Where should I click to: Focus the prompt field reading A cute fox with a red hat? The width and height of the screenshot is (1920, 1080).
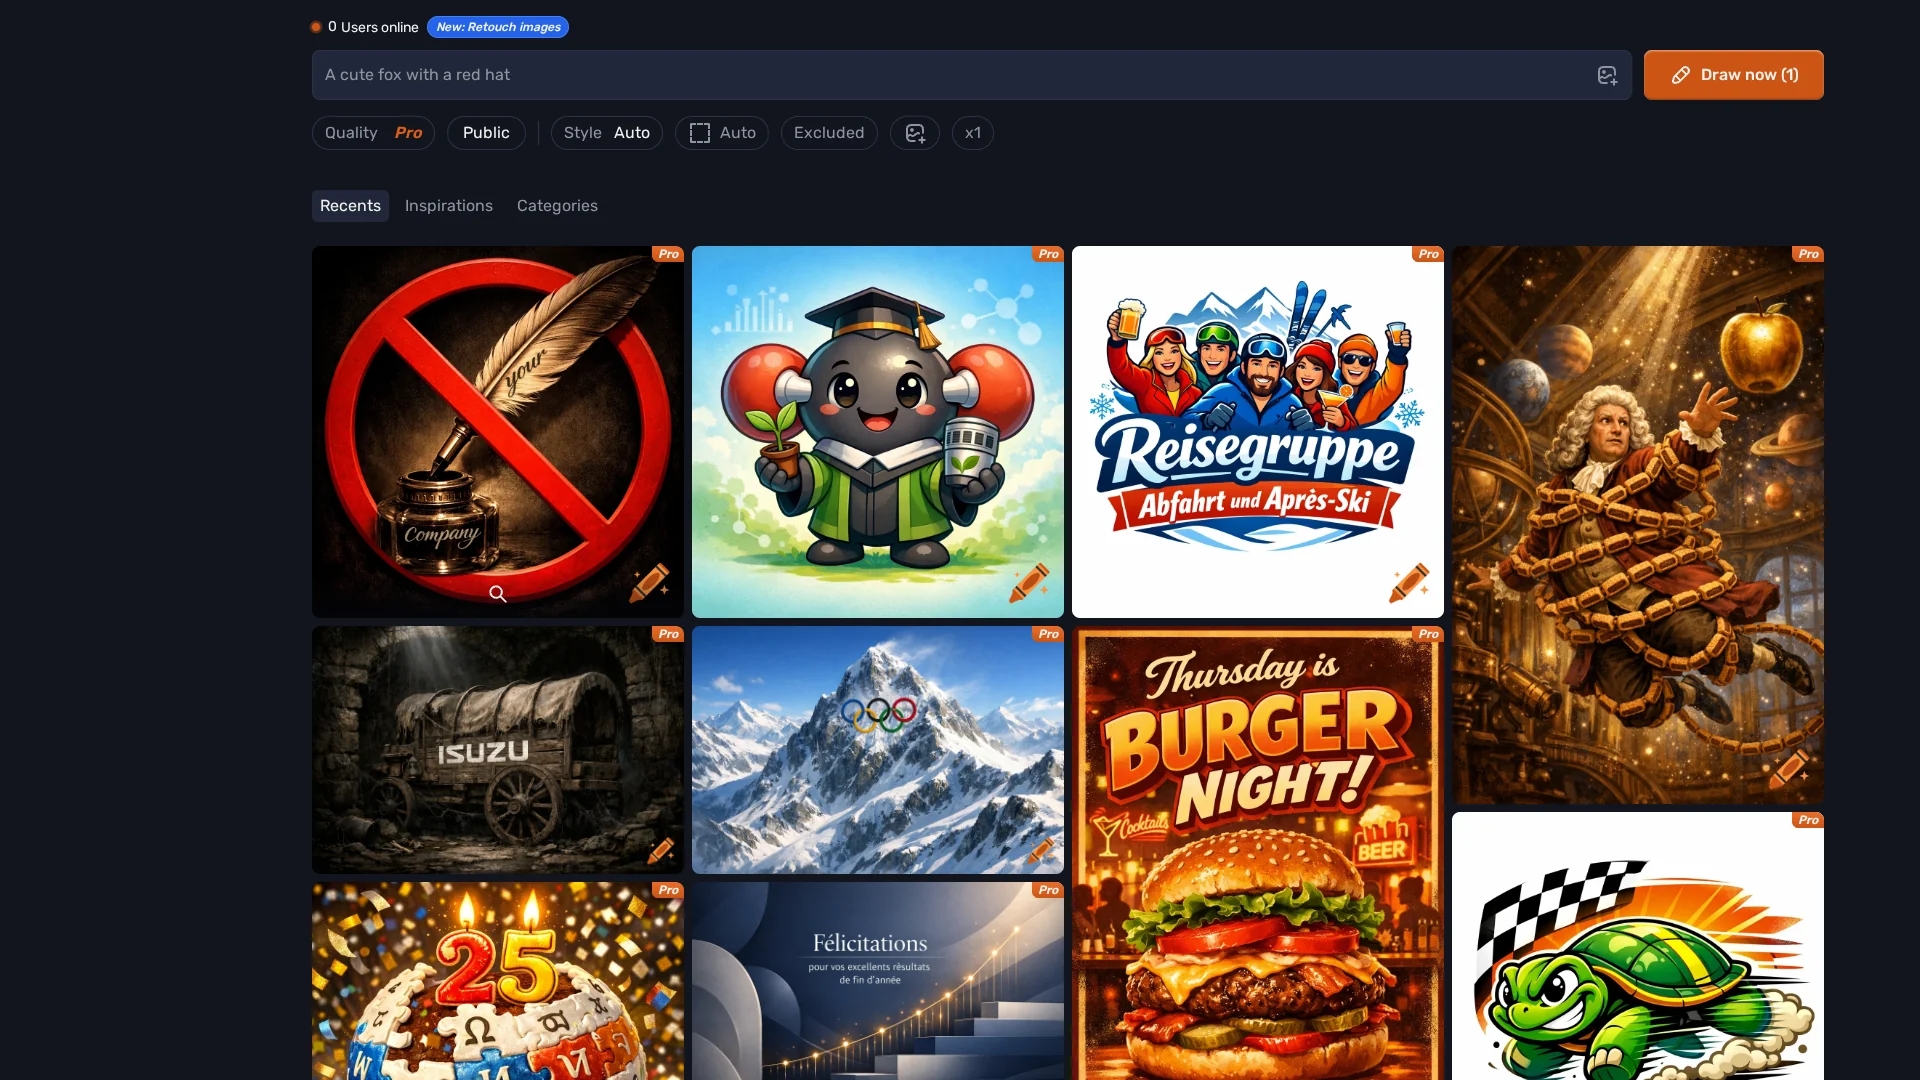[972, 75]
